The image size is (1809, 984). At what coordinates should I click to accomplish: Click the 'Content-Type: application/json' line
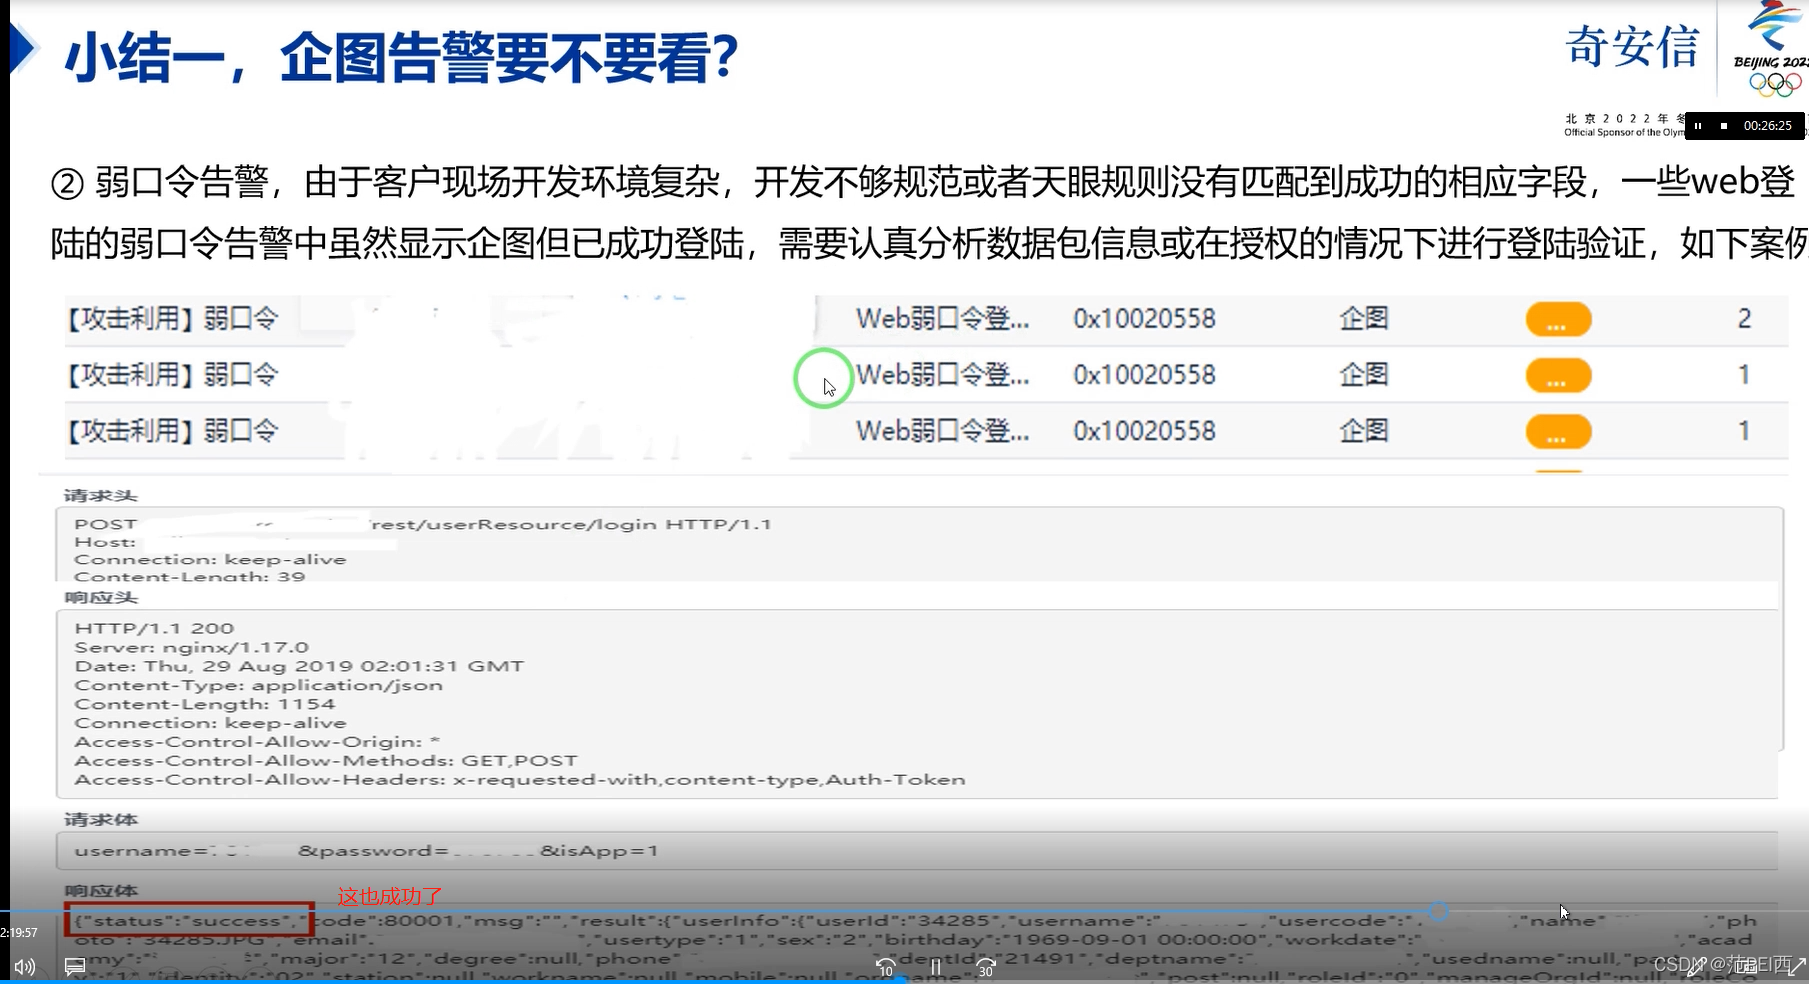coord(258,685)
